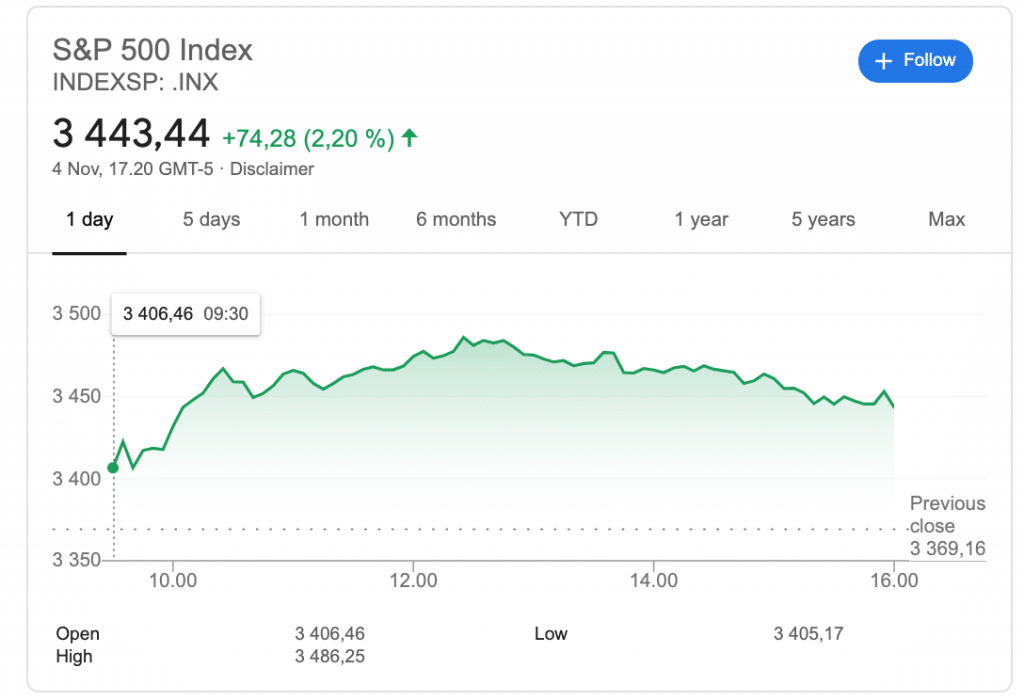Screen dimensions: 1024x700
Task: Click the green data point at 09:30
Action: 113,467
